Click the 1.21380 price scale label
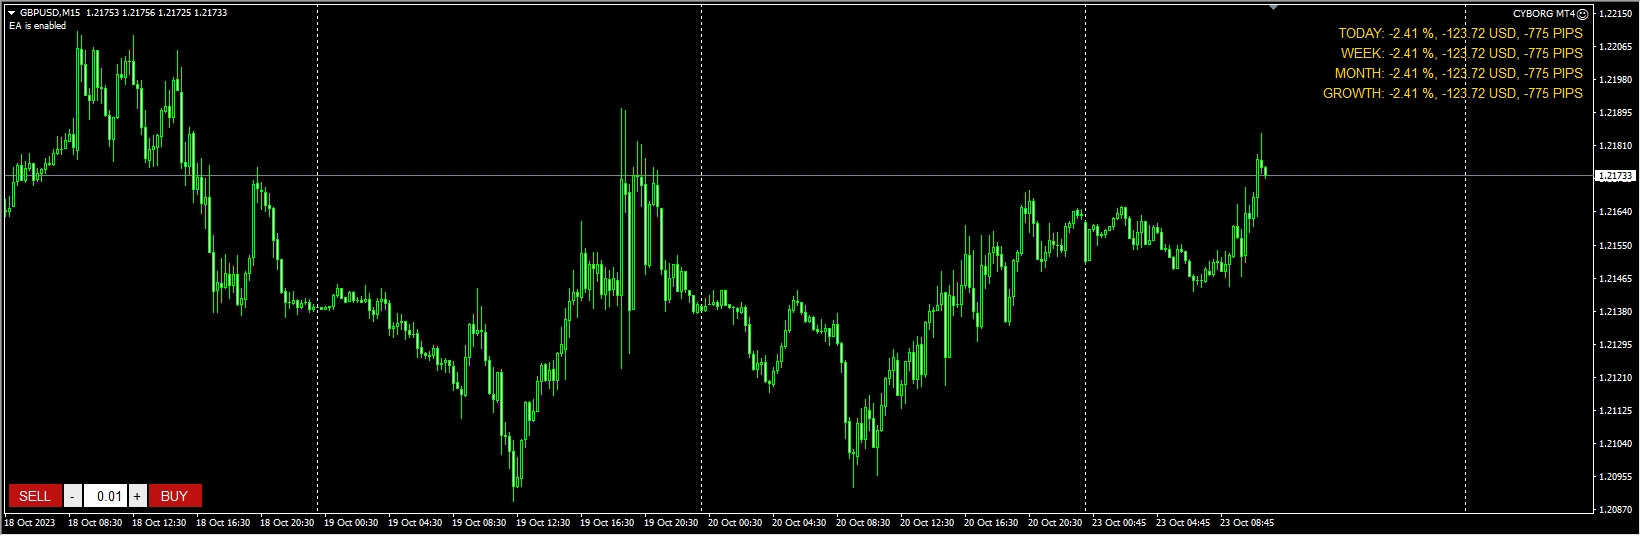 click(1616, 311)
